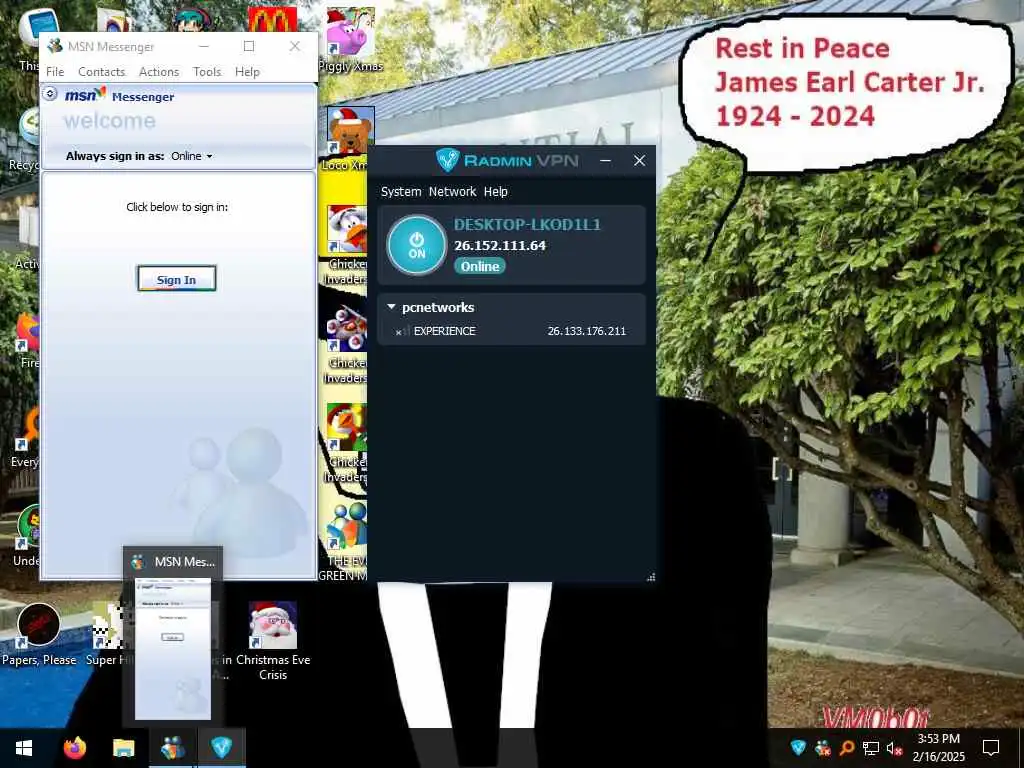
Task: Open the Super desktop shortcut icon
Action: coord(107,635)
